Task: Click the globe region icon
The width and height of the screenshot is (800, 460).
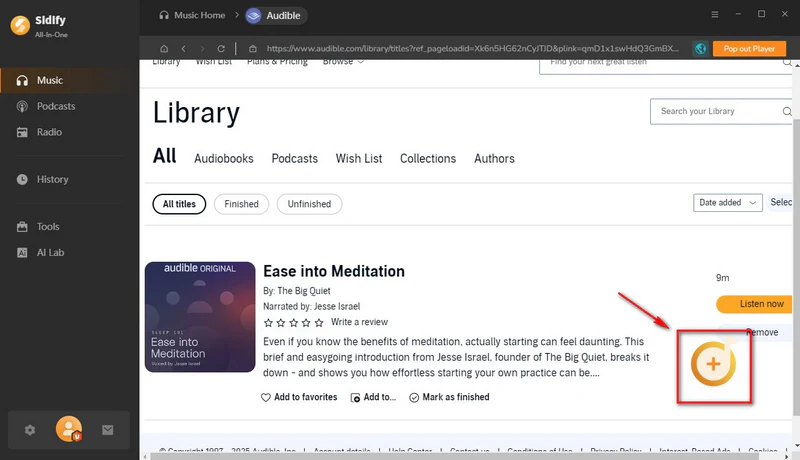Action: pos(701,48)
